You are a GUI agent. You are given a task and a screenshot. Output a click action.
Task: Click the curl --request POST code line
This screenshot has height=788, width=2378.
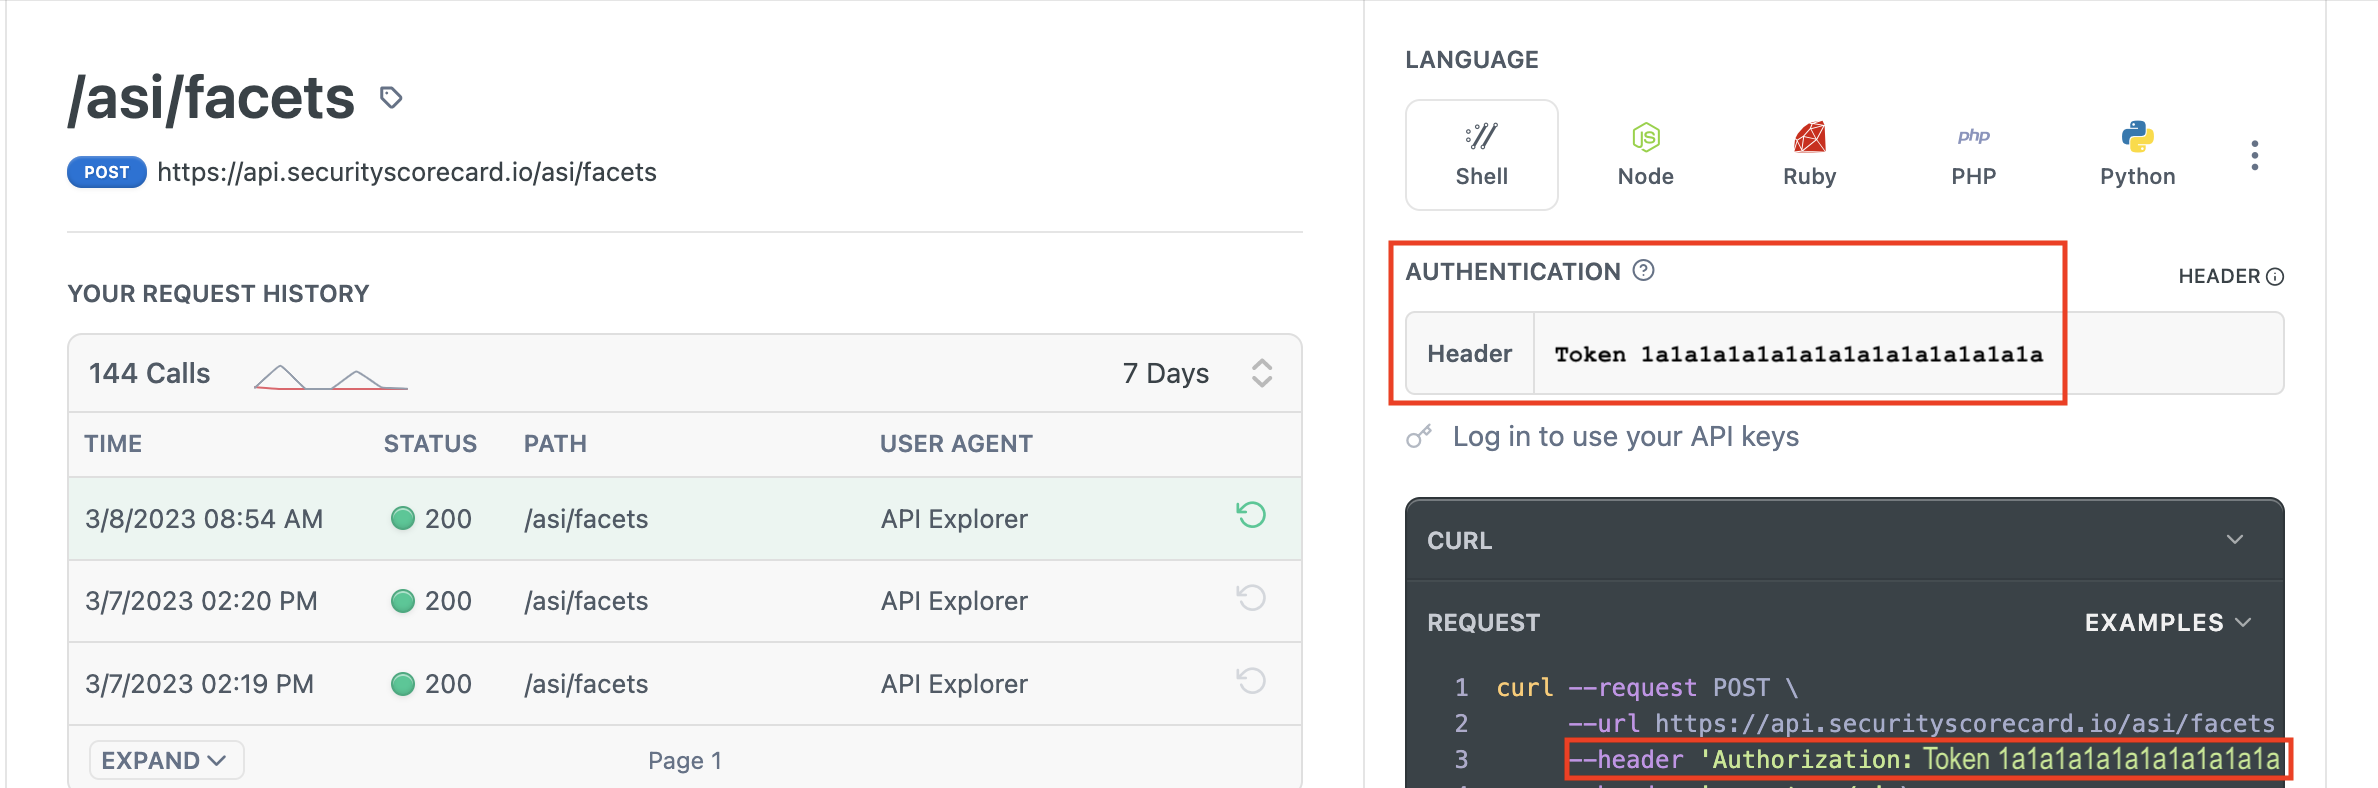tap(1647, 688)
